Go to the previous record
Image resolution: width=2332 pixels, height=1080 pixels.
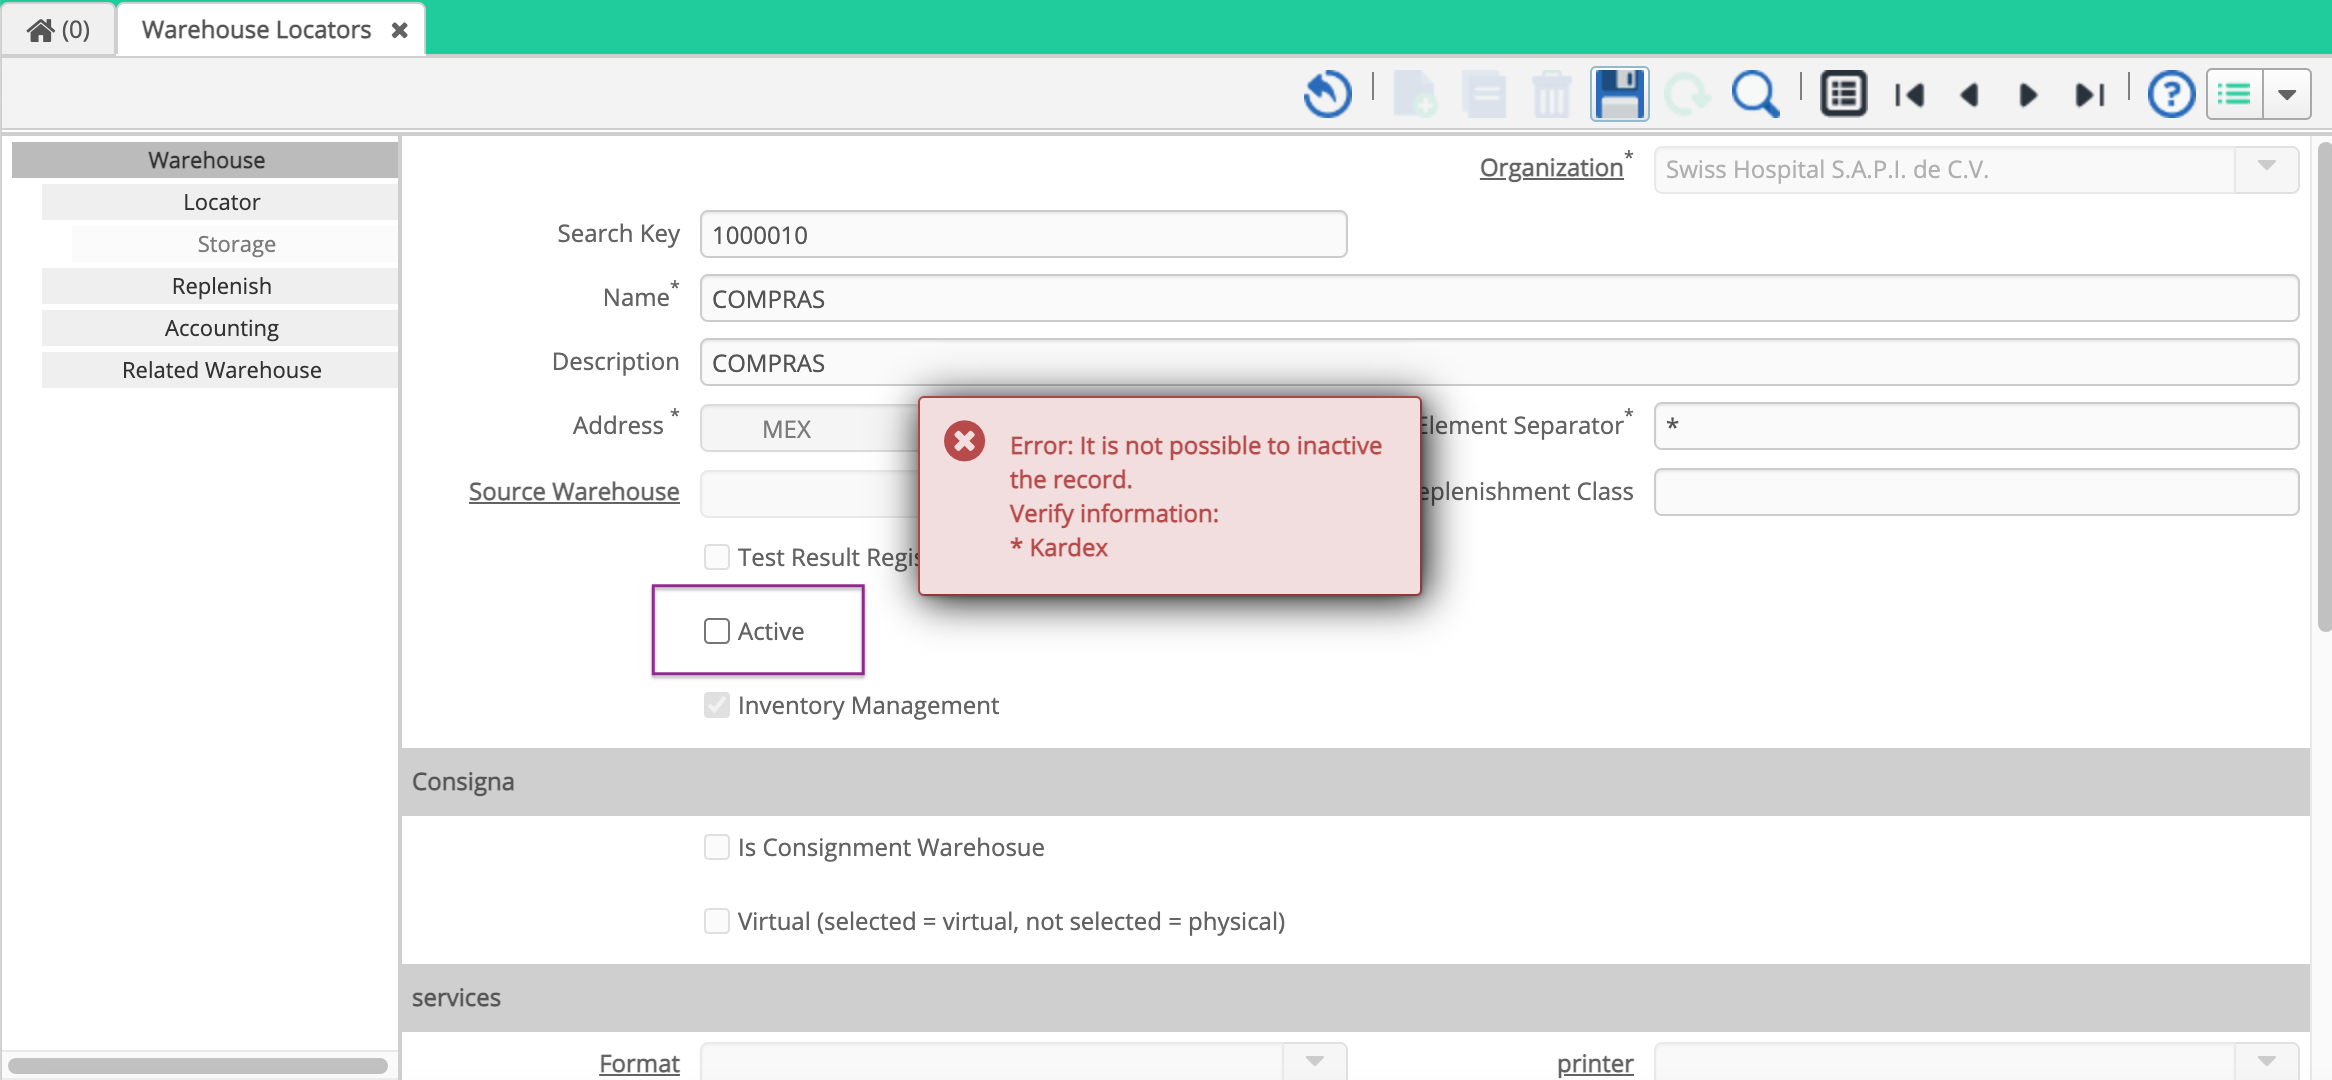1968,95
